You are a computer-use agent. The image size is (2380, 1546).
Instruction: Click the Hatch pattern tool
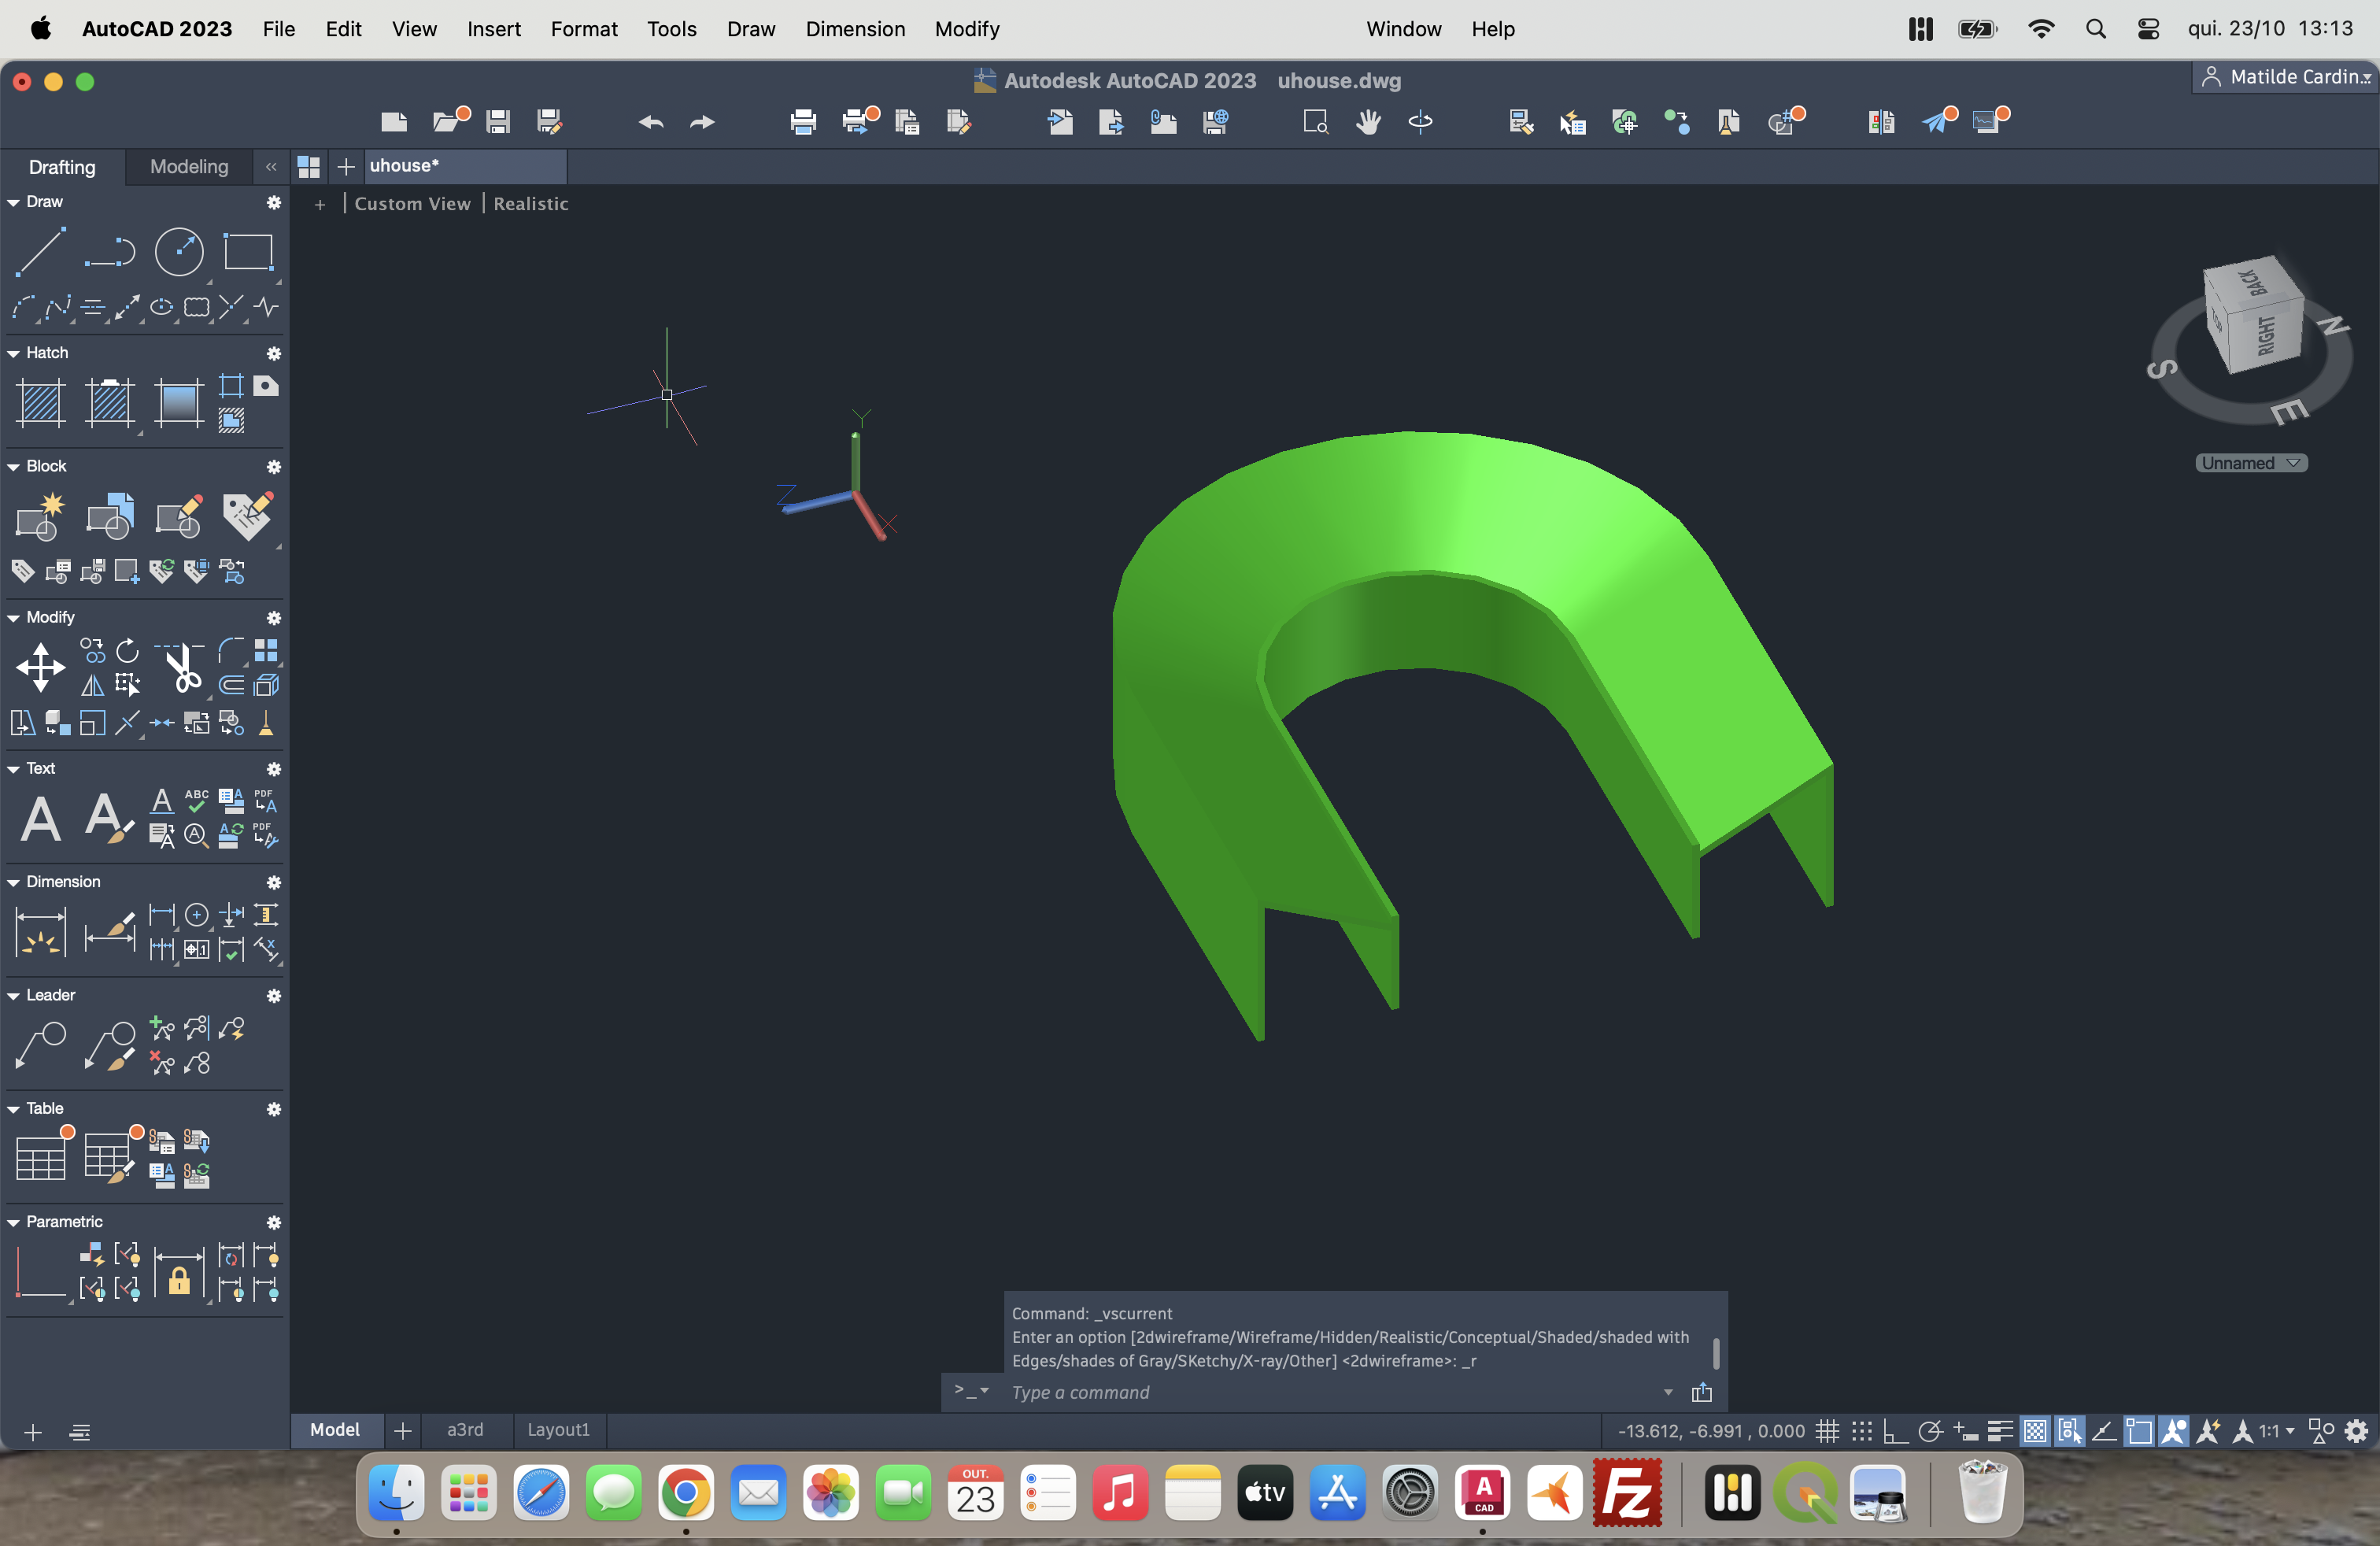[41, 402]
